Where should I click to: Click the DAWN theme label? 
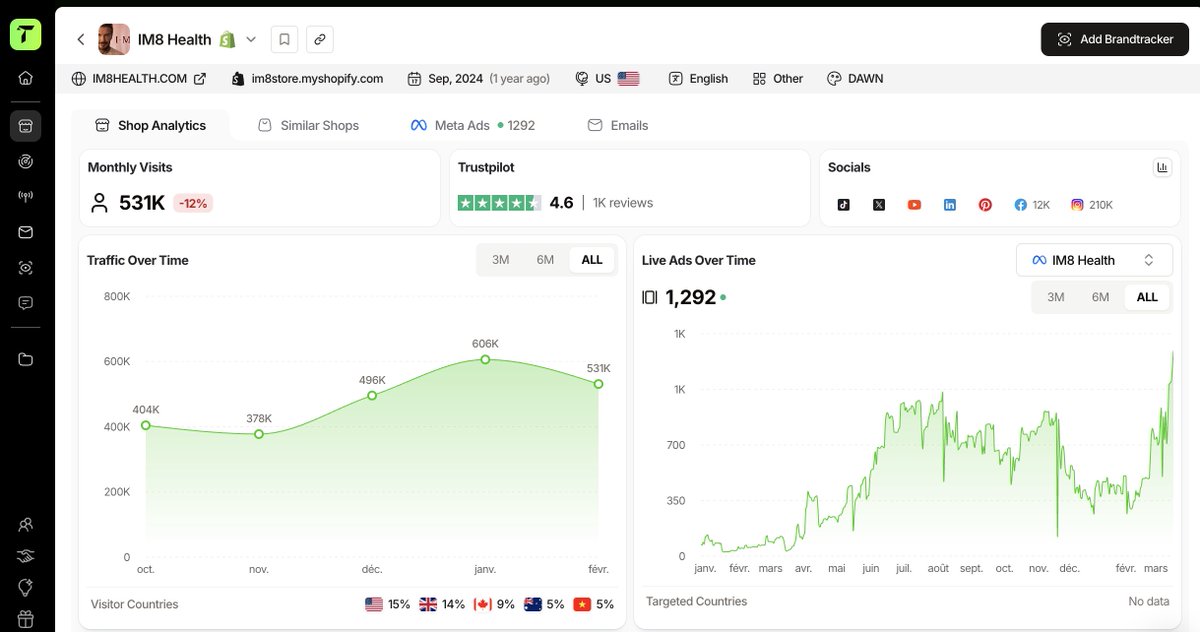pos(855,78)
